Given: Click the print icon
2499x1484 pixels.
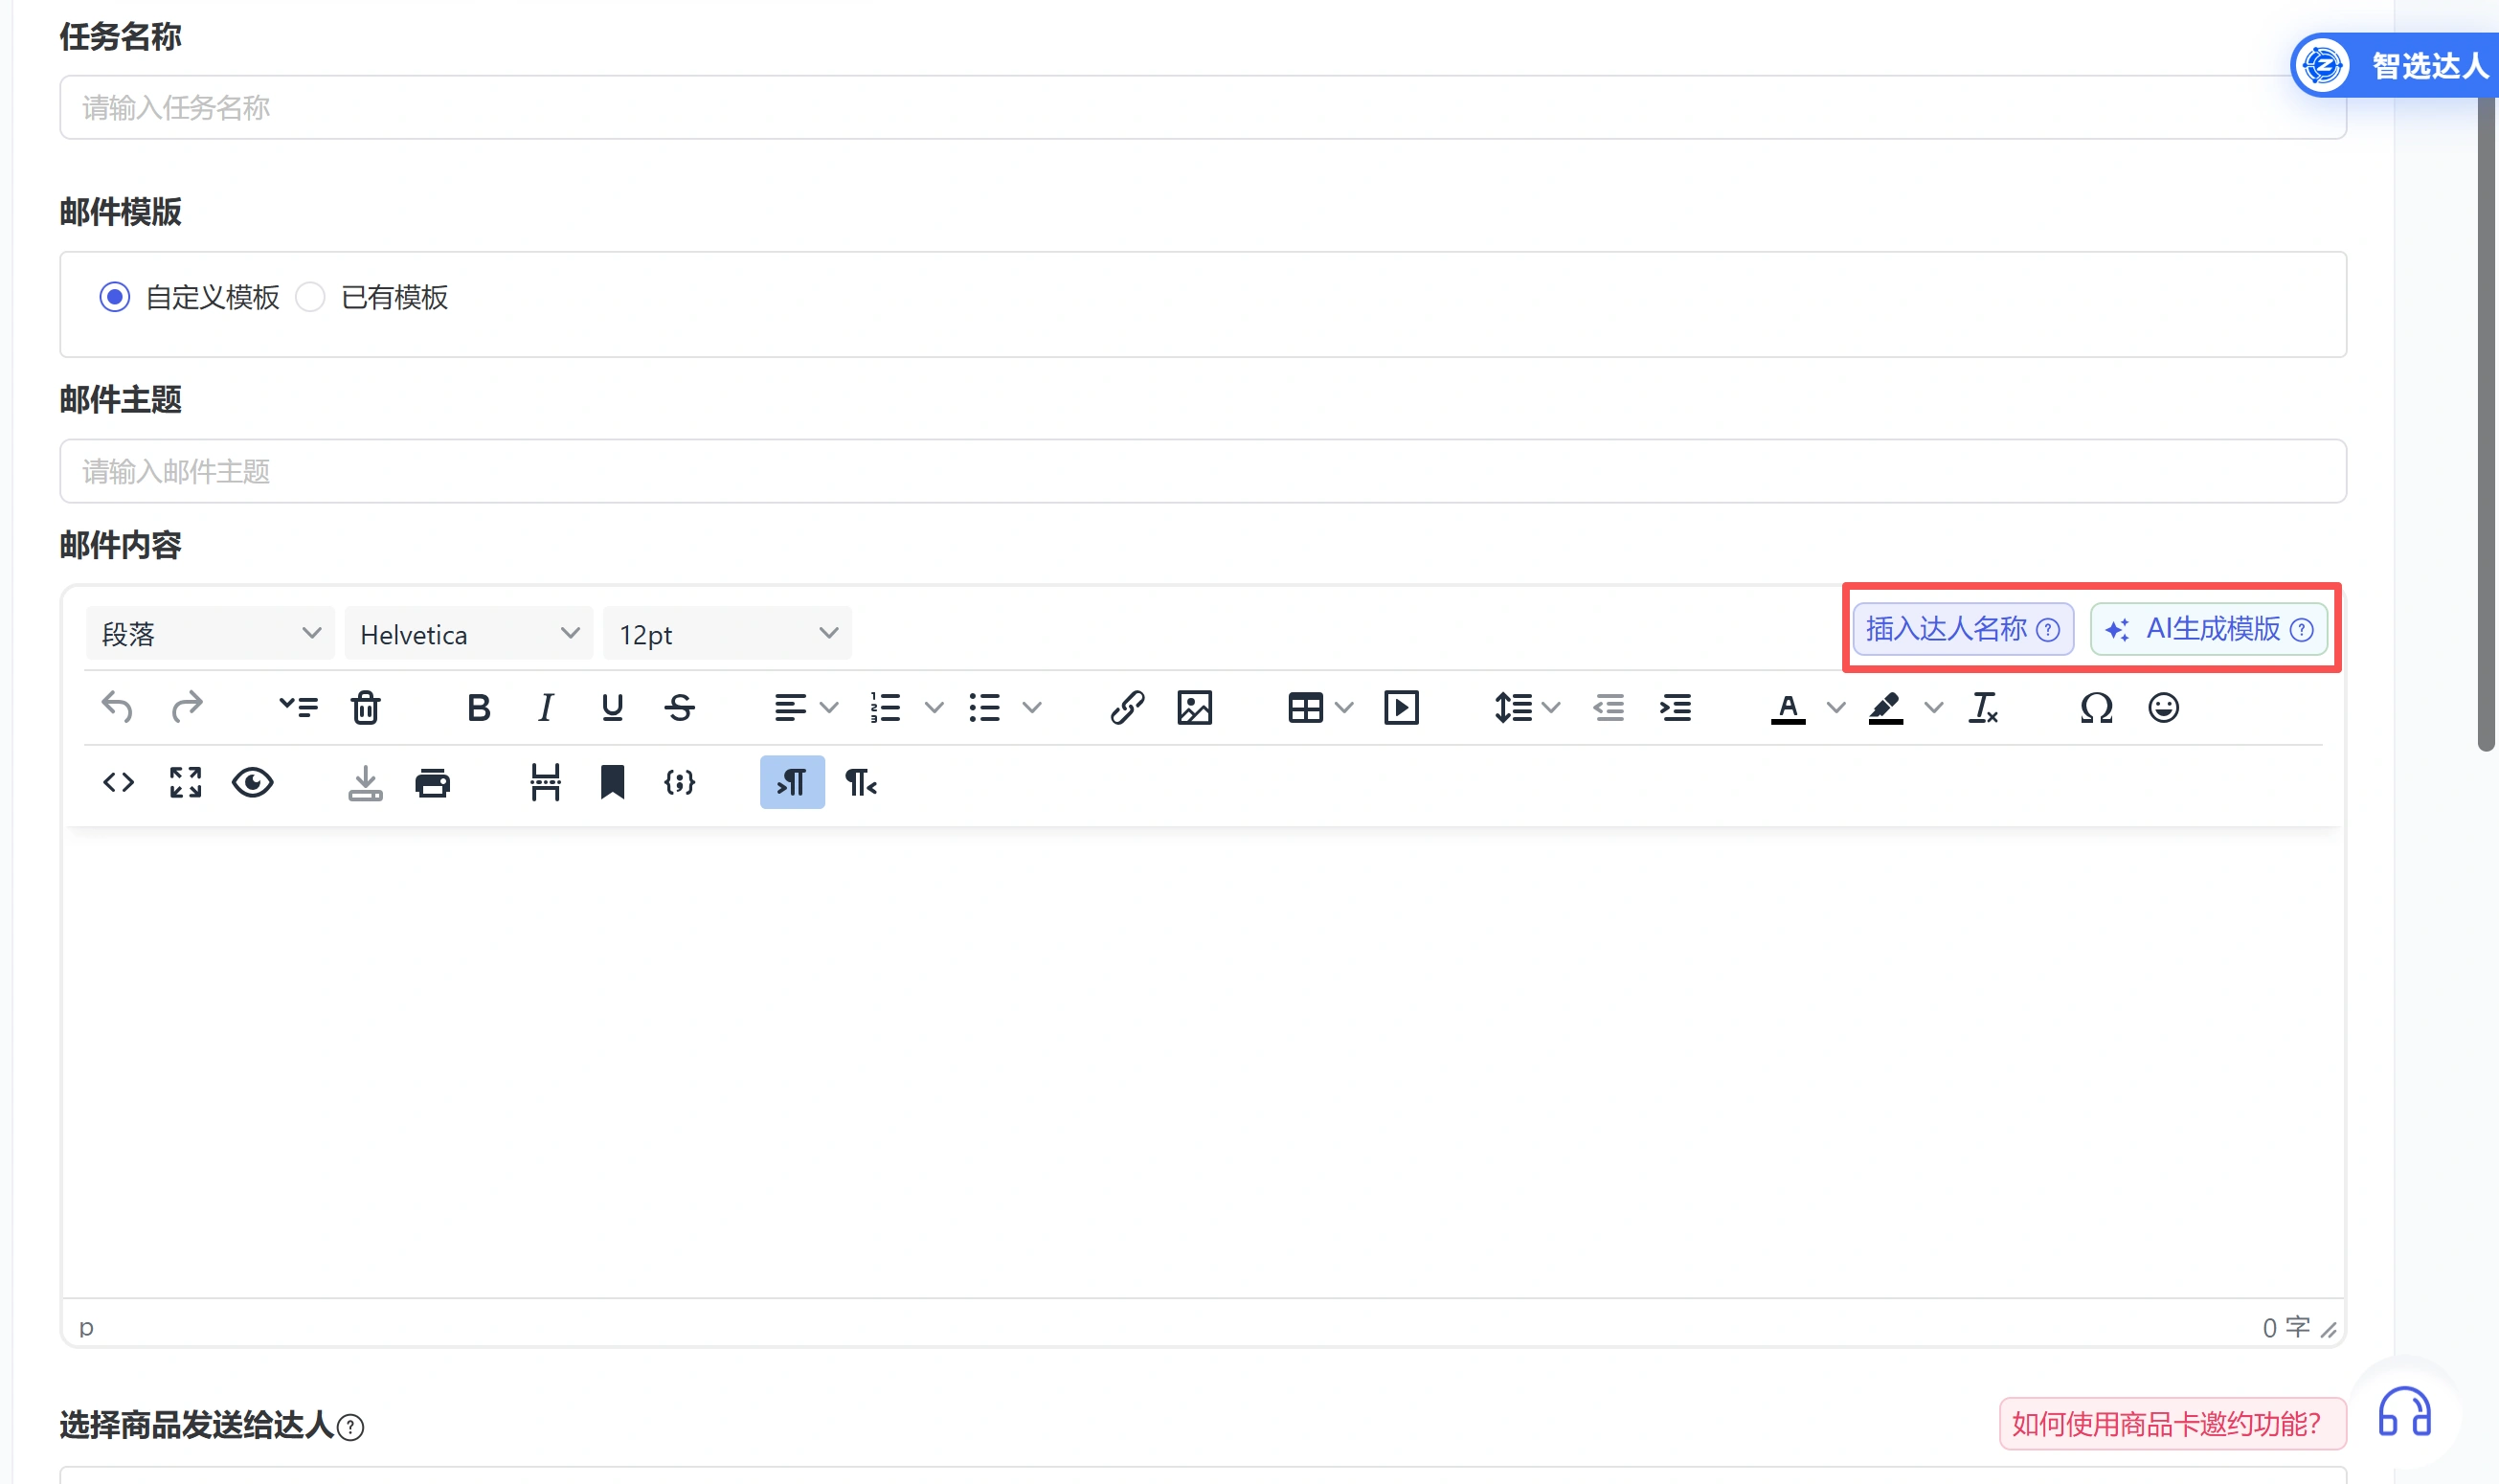Looking at the screenshot, I should point(432,782).
